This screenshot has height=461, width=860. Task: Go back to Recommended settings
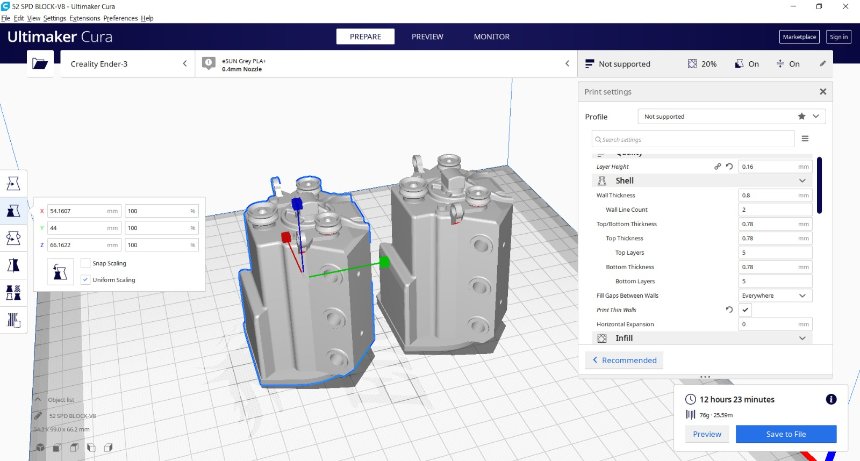pos(624,360)
